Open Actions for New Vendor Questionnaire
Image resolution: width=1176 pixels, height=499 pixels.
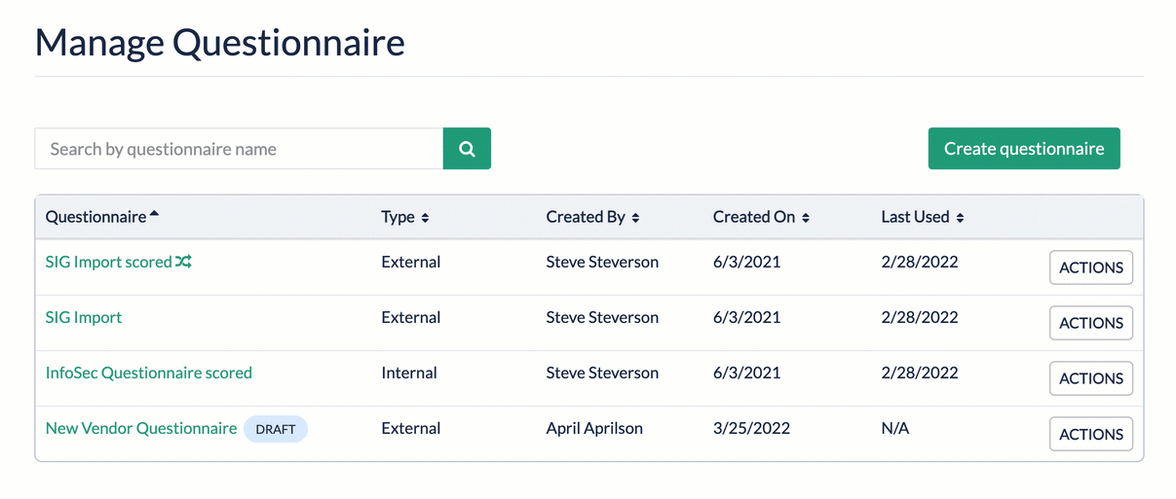tap(1090, 434)
